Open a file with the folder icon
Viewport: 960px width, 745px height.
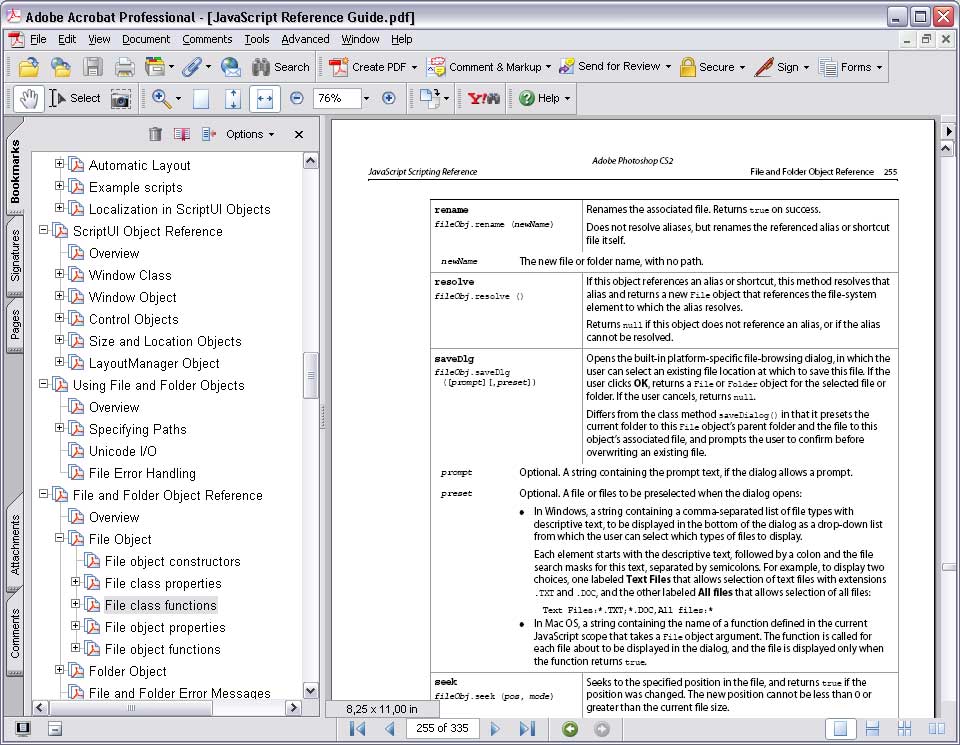(x=29, y=67)
